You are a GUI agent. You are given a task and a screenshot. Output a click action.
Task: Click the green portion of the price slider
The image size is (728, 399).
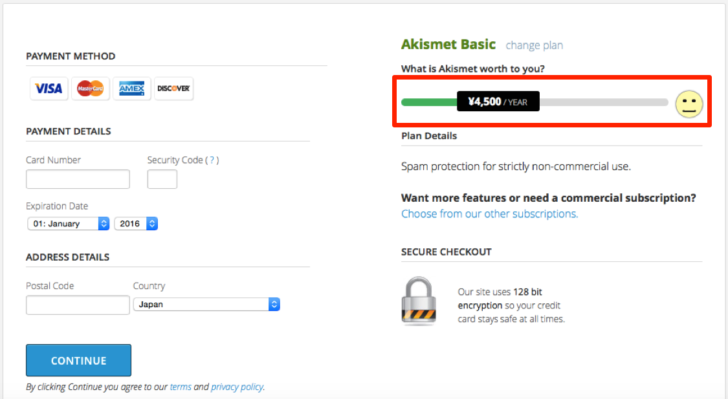tap(429, 102)
